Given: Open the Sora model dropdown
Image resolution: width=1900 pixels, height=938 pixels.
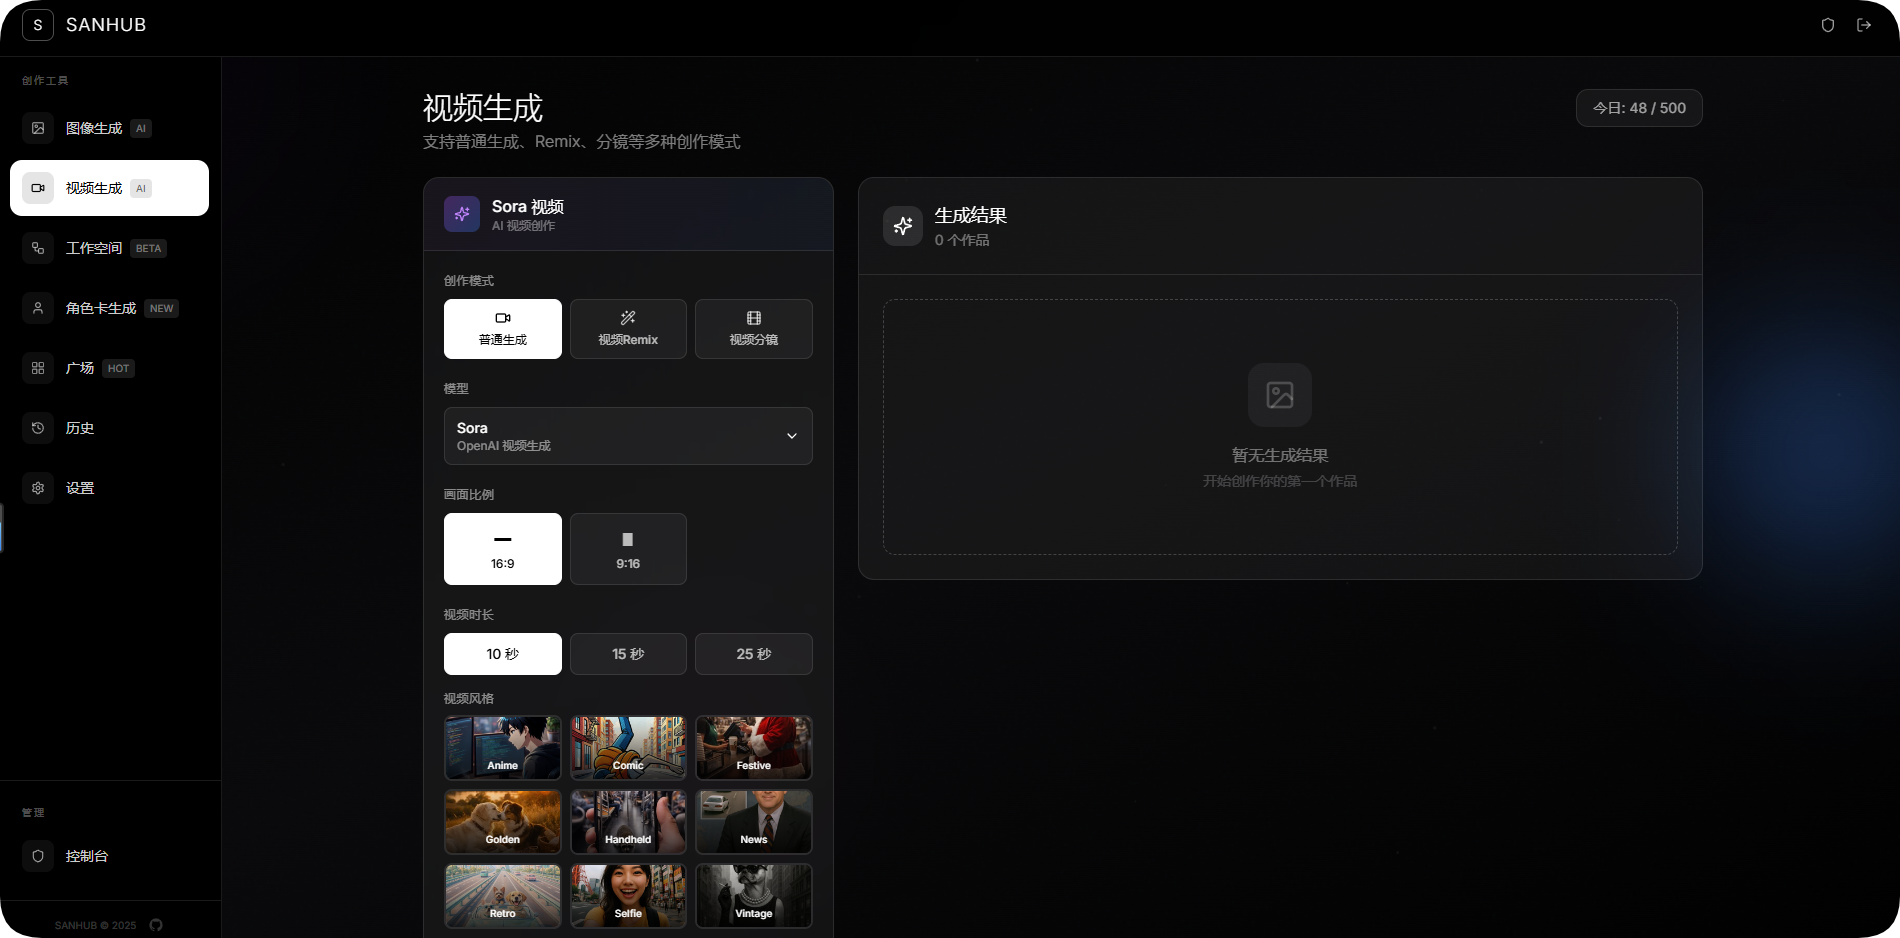Looking at the screenshot, I should [x=628, y=436].
